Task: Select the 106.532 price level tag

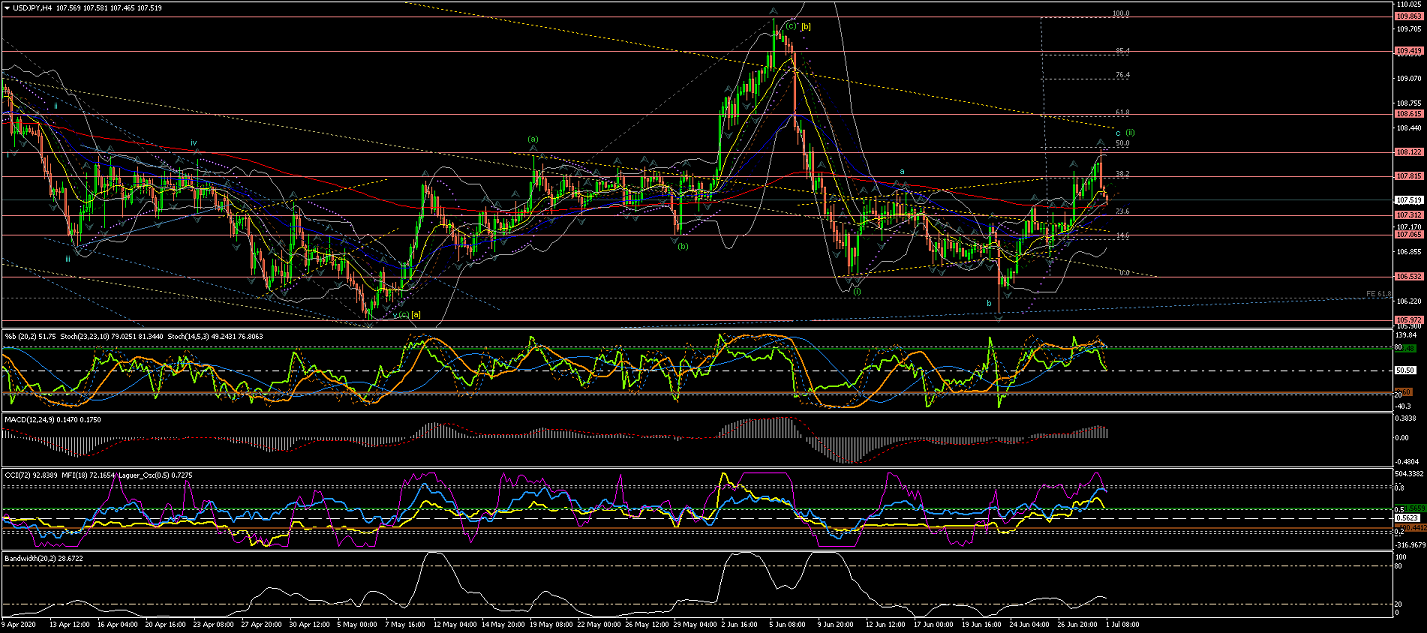Action: coord(1409,277)
